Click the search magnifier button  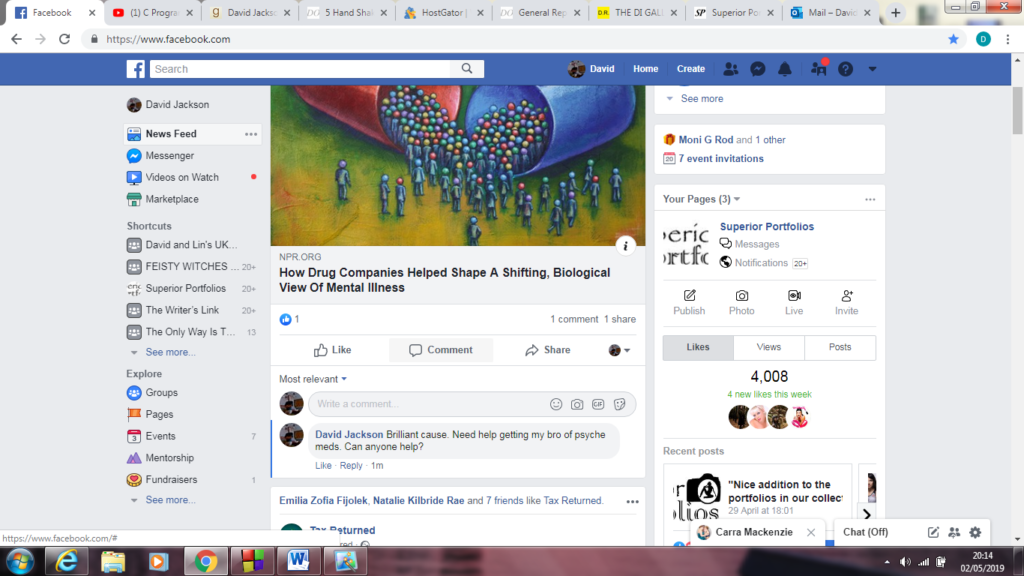(467, 69)
